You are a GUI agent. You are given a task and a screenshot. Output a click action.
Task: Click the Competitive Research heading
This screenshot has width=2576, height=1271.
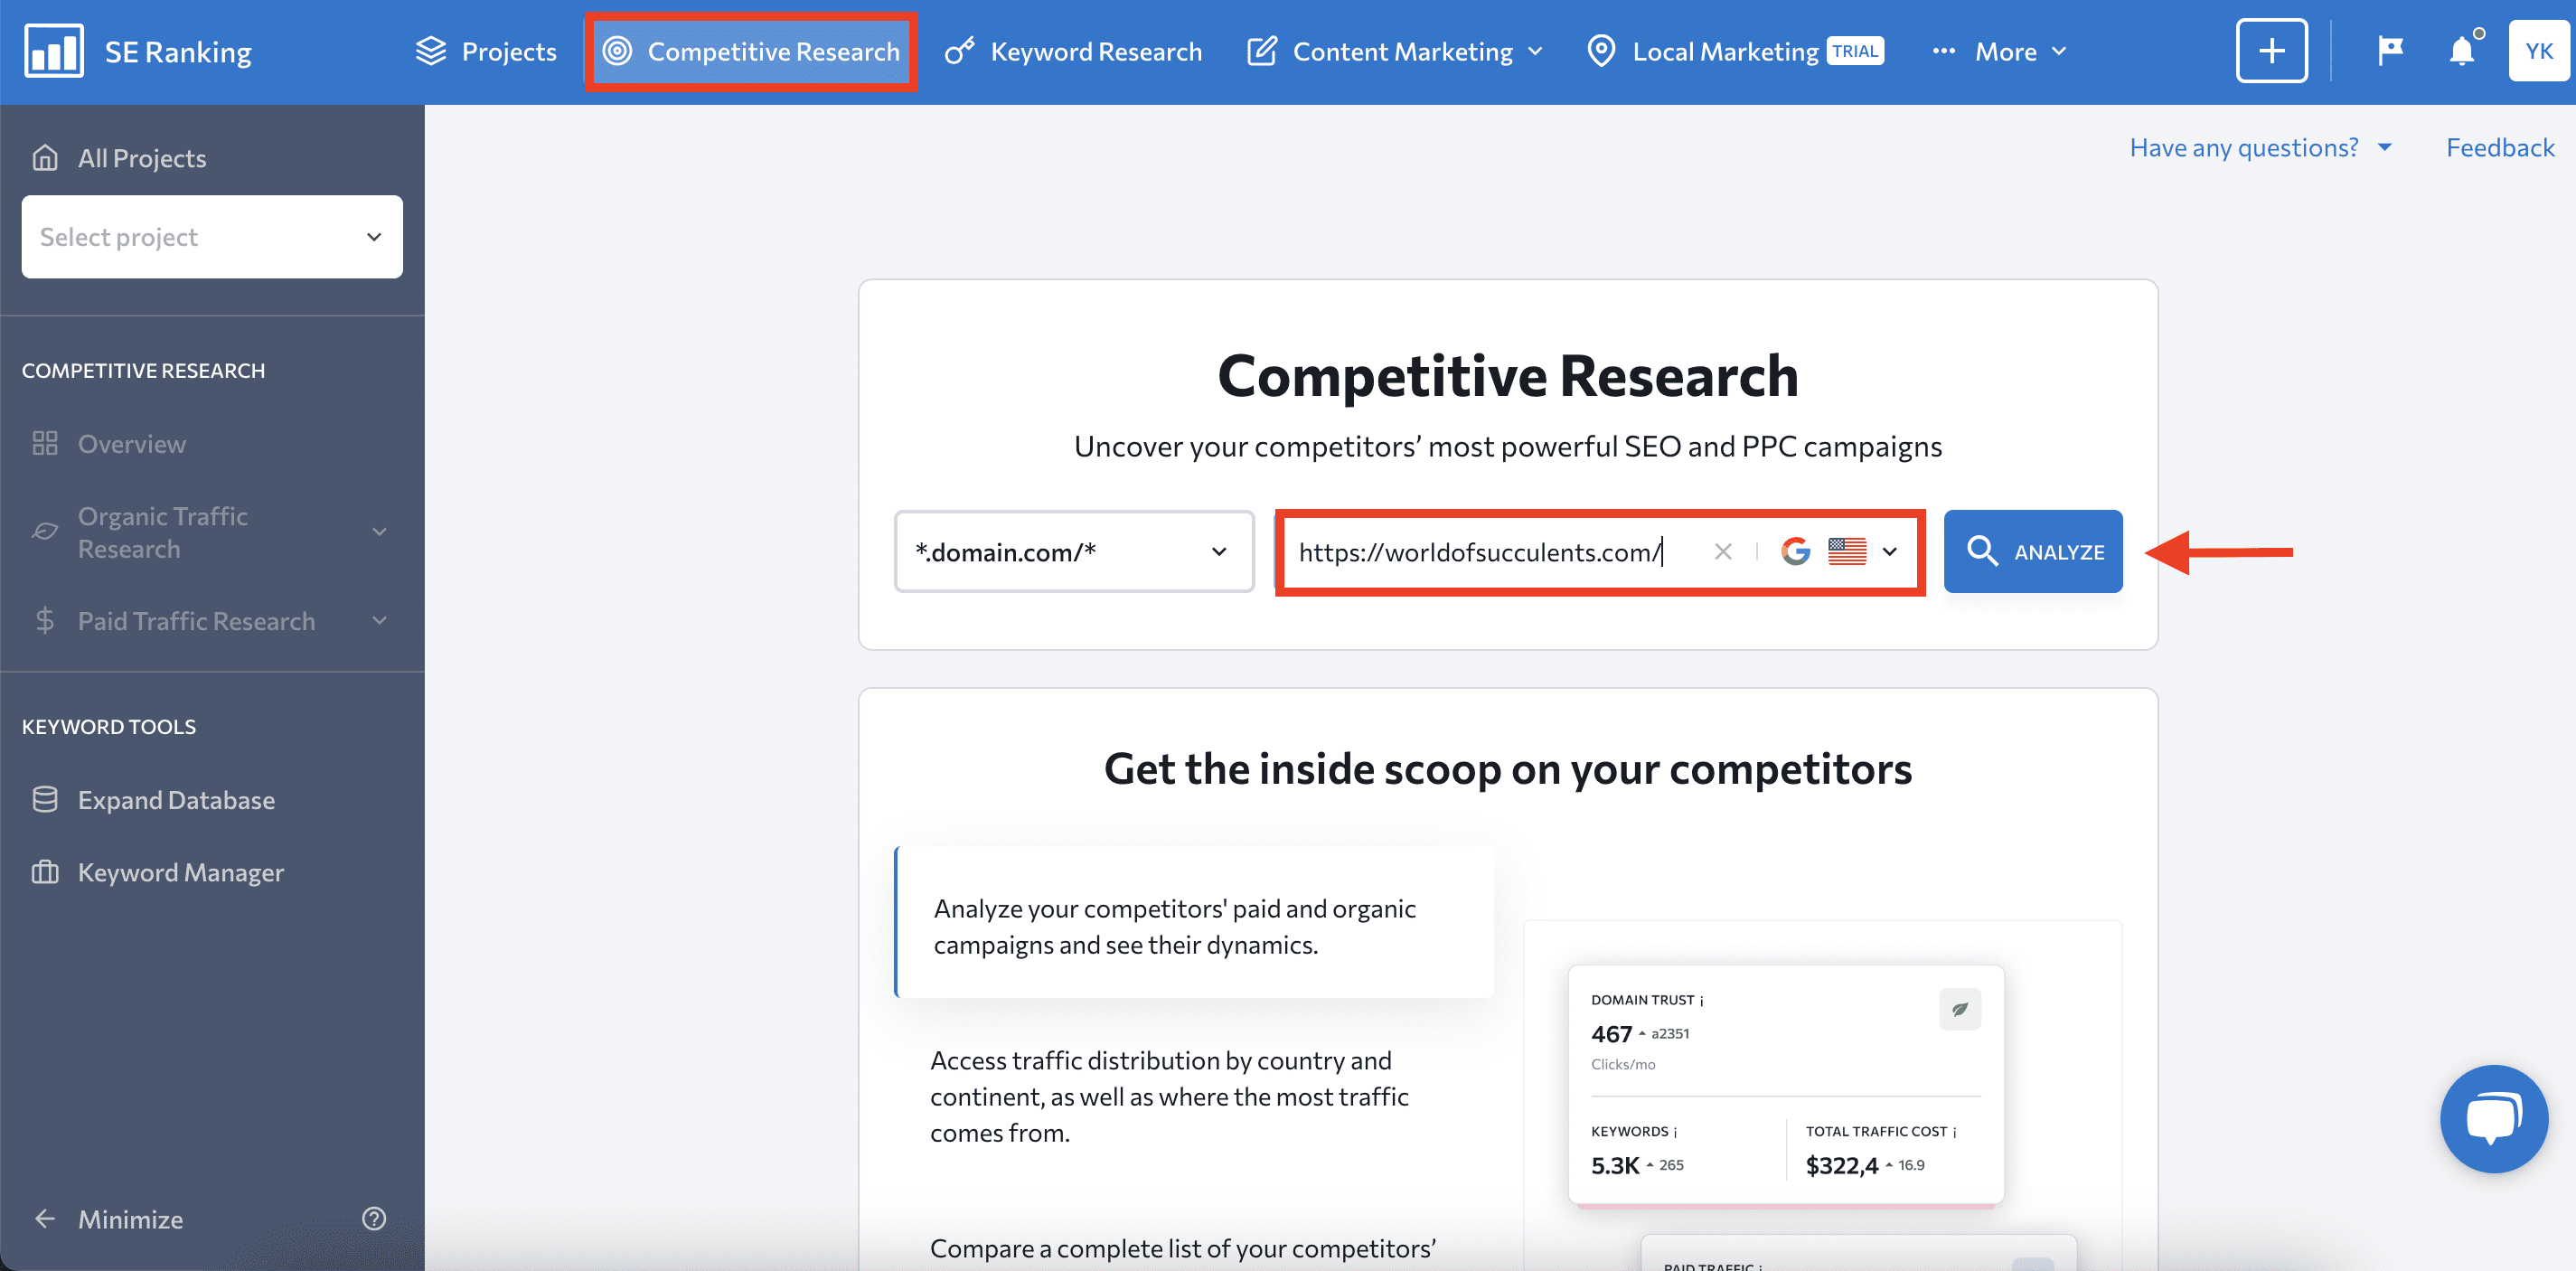(1508, 376)
